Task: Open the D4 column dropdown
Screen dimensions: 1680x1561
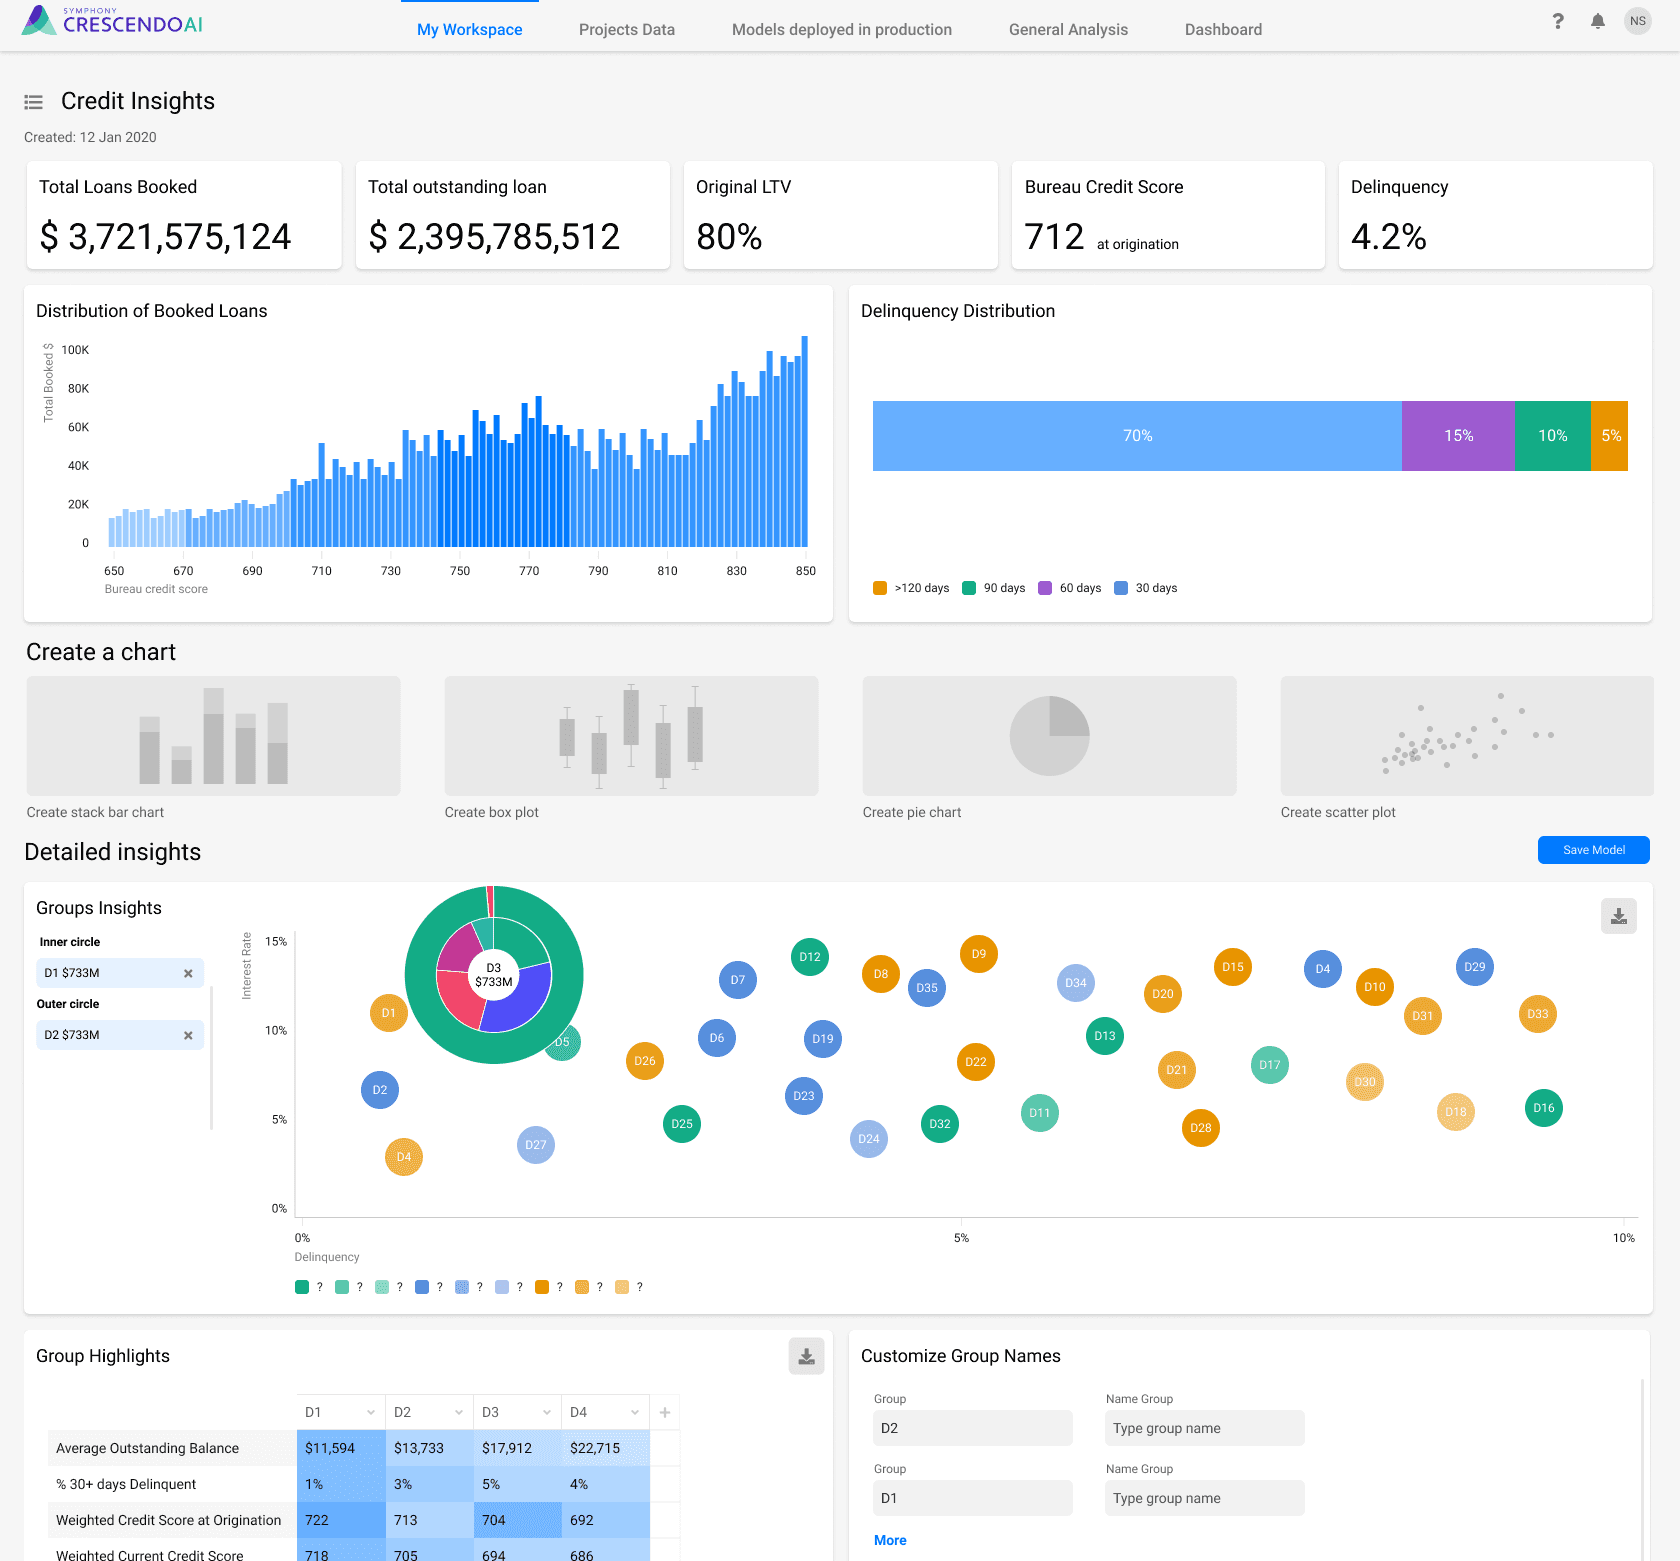Action: click(x=635, y=1412)
